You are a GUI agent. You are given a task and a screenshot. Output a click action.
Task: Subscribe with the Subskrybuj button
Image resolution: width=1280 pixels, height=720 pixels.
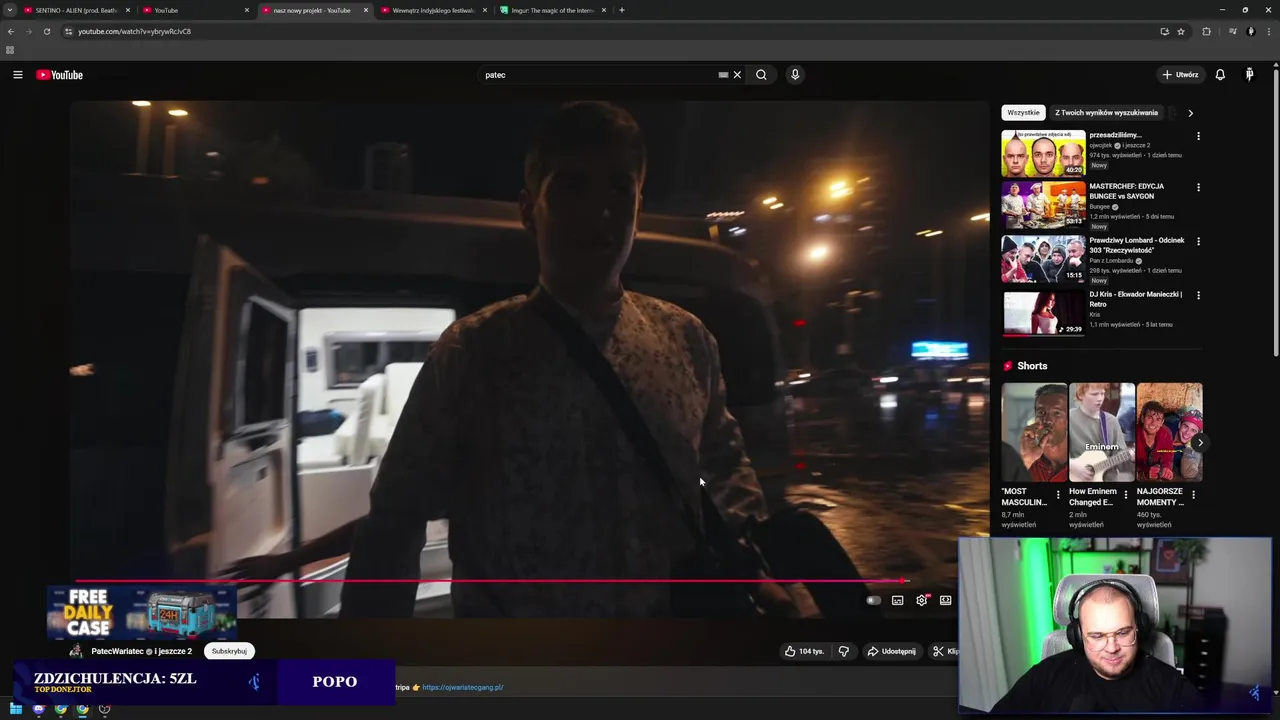click(x=229, y=651)
